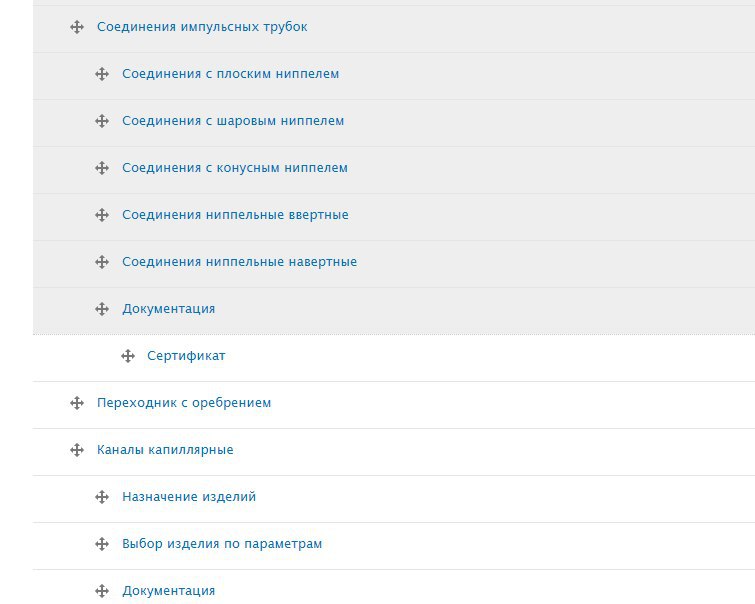Open Соединения с шаровым ниппелем link
The height and width of the screenshot is (604, 755).
[x=233, y=121]
